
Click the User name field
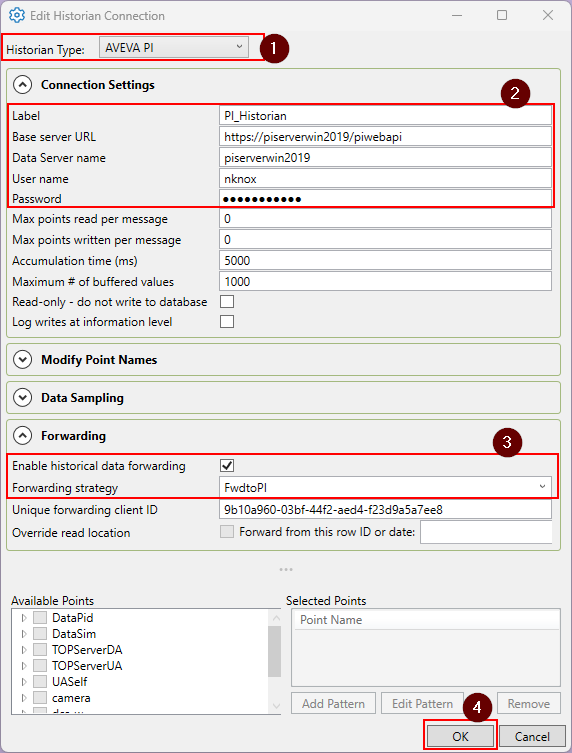[385, 179]
